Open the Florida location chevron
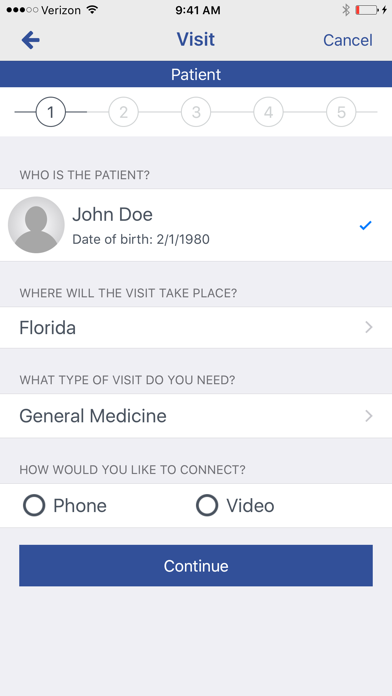Image resolution: width=392 pixels, height=696 pixels. tap(368, 328)
